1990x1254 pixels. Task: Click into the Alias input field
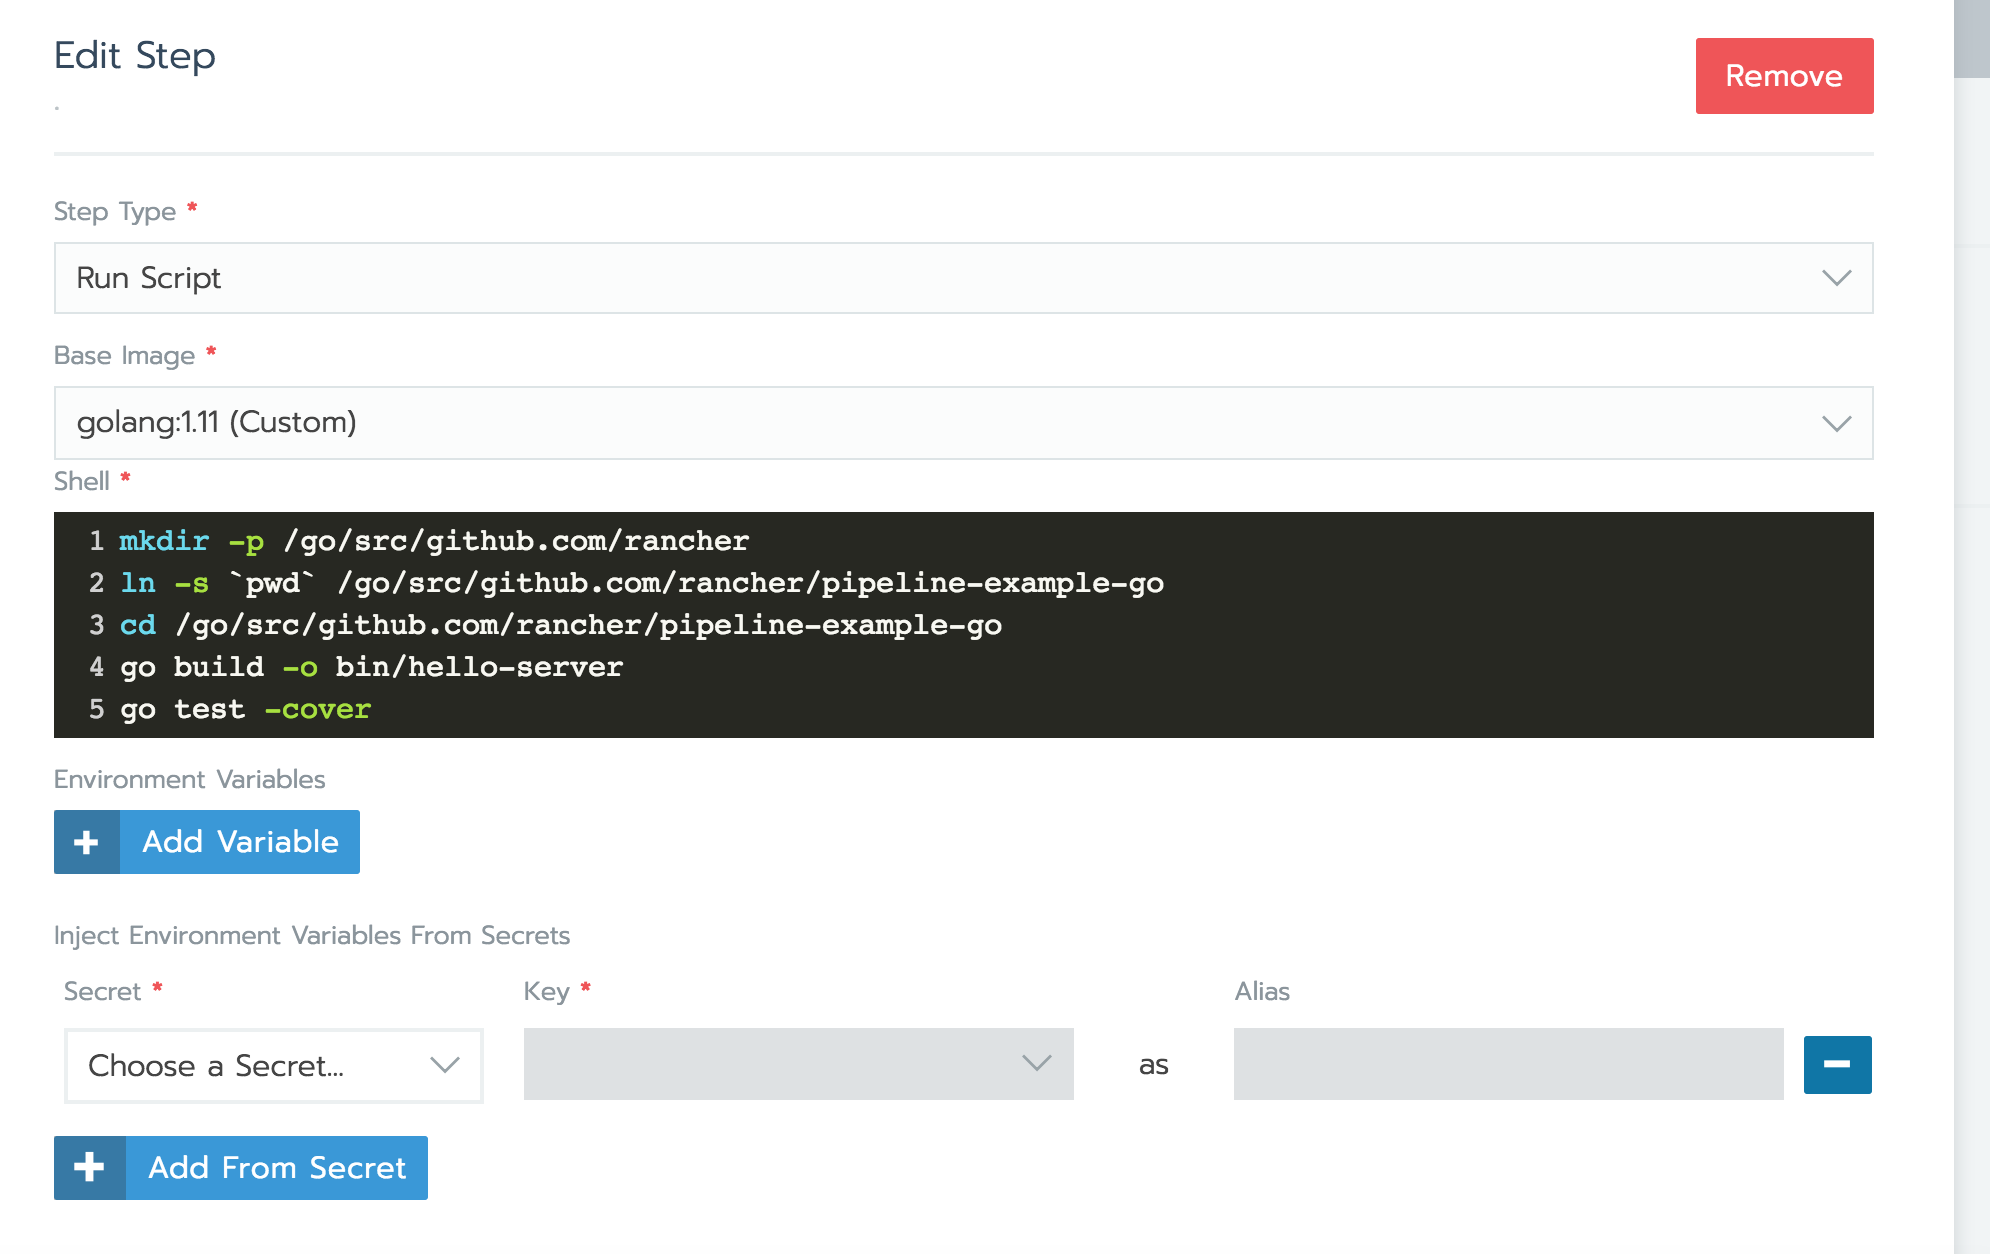[1507, 1064]
